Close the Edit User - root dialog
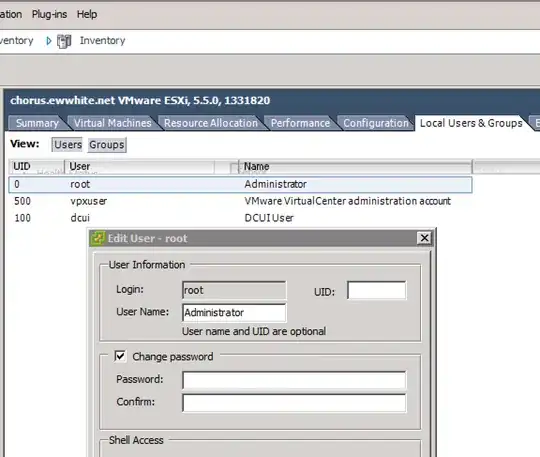 point(424,238)
